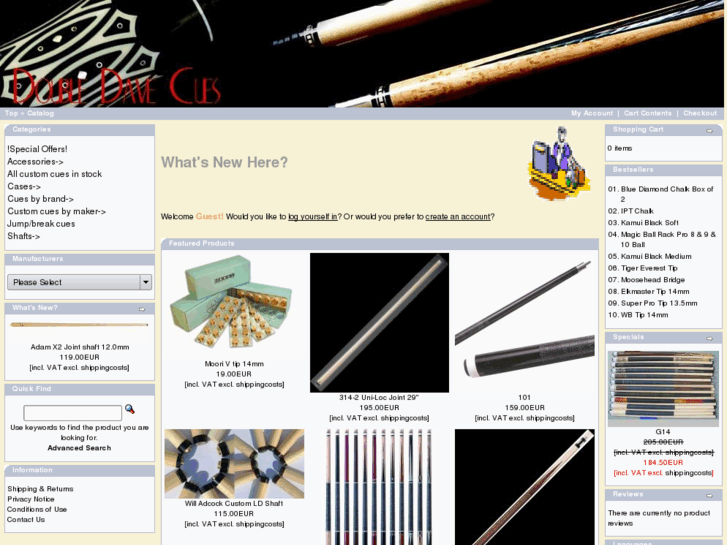Viewport: 727px width, 545px height.
Task: Open the 314-2 Uni-Loc Joint shaft image
Action: [x=379, y=322]
